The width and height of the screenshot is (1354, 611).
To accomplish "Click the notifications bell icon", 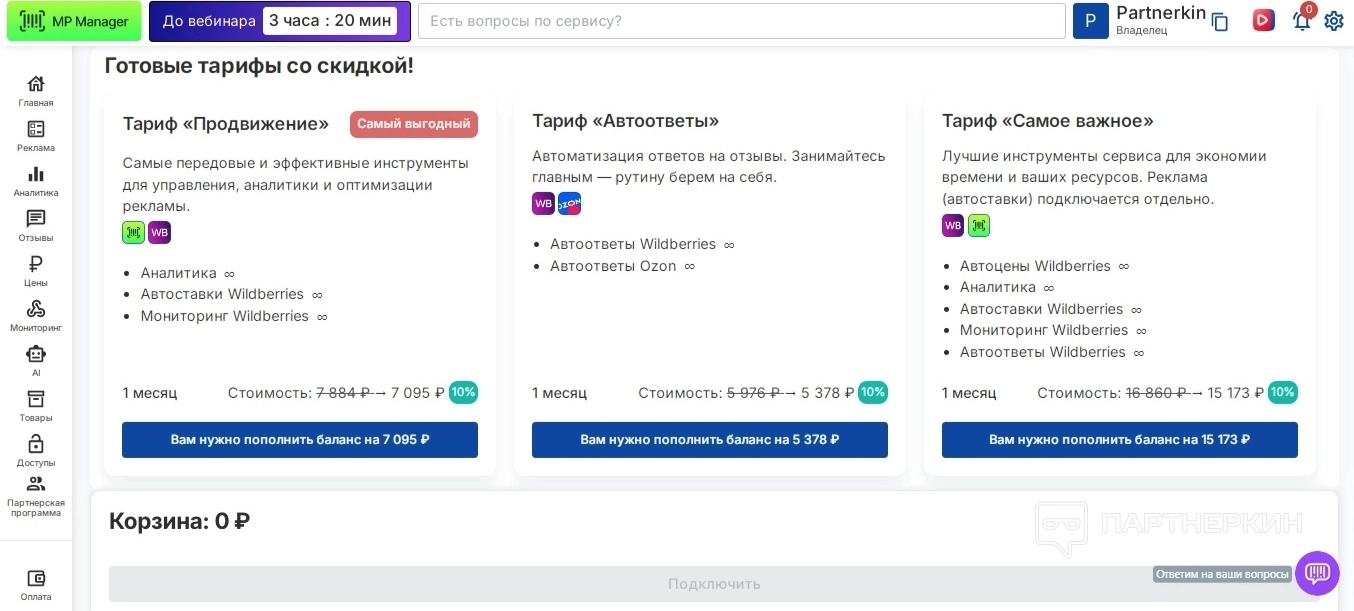I will pos(1301,21).
